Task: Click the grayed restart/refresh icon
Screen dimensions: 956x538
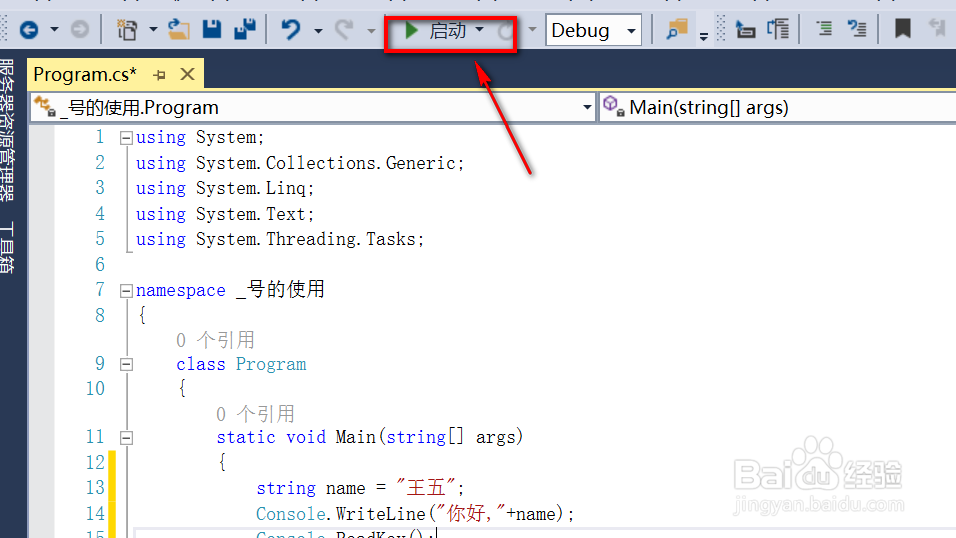Action: (505, 30)
